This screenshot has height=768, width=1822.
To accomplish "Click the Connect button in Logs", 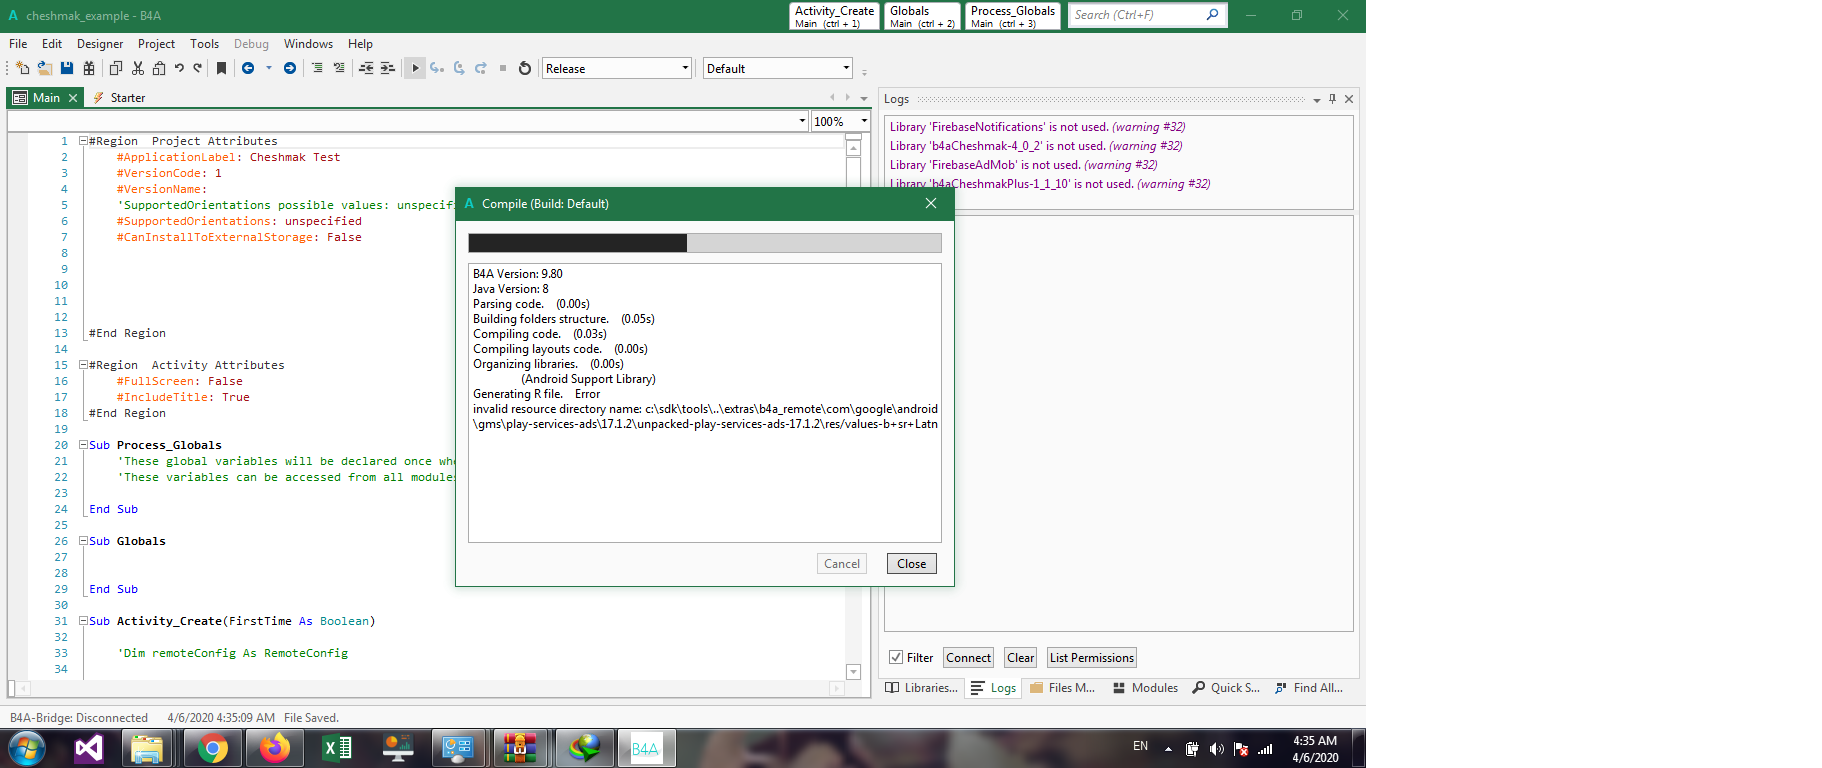I will click(x=969, y=658).
